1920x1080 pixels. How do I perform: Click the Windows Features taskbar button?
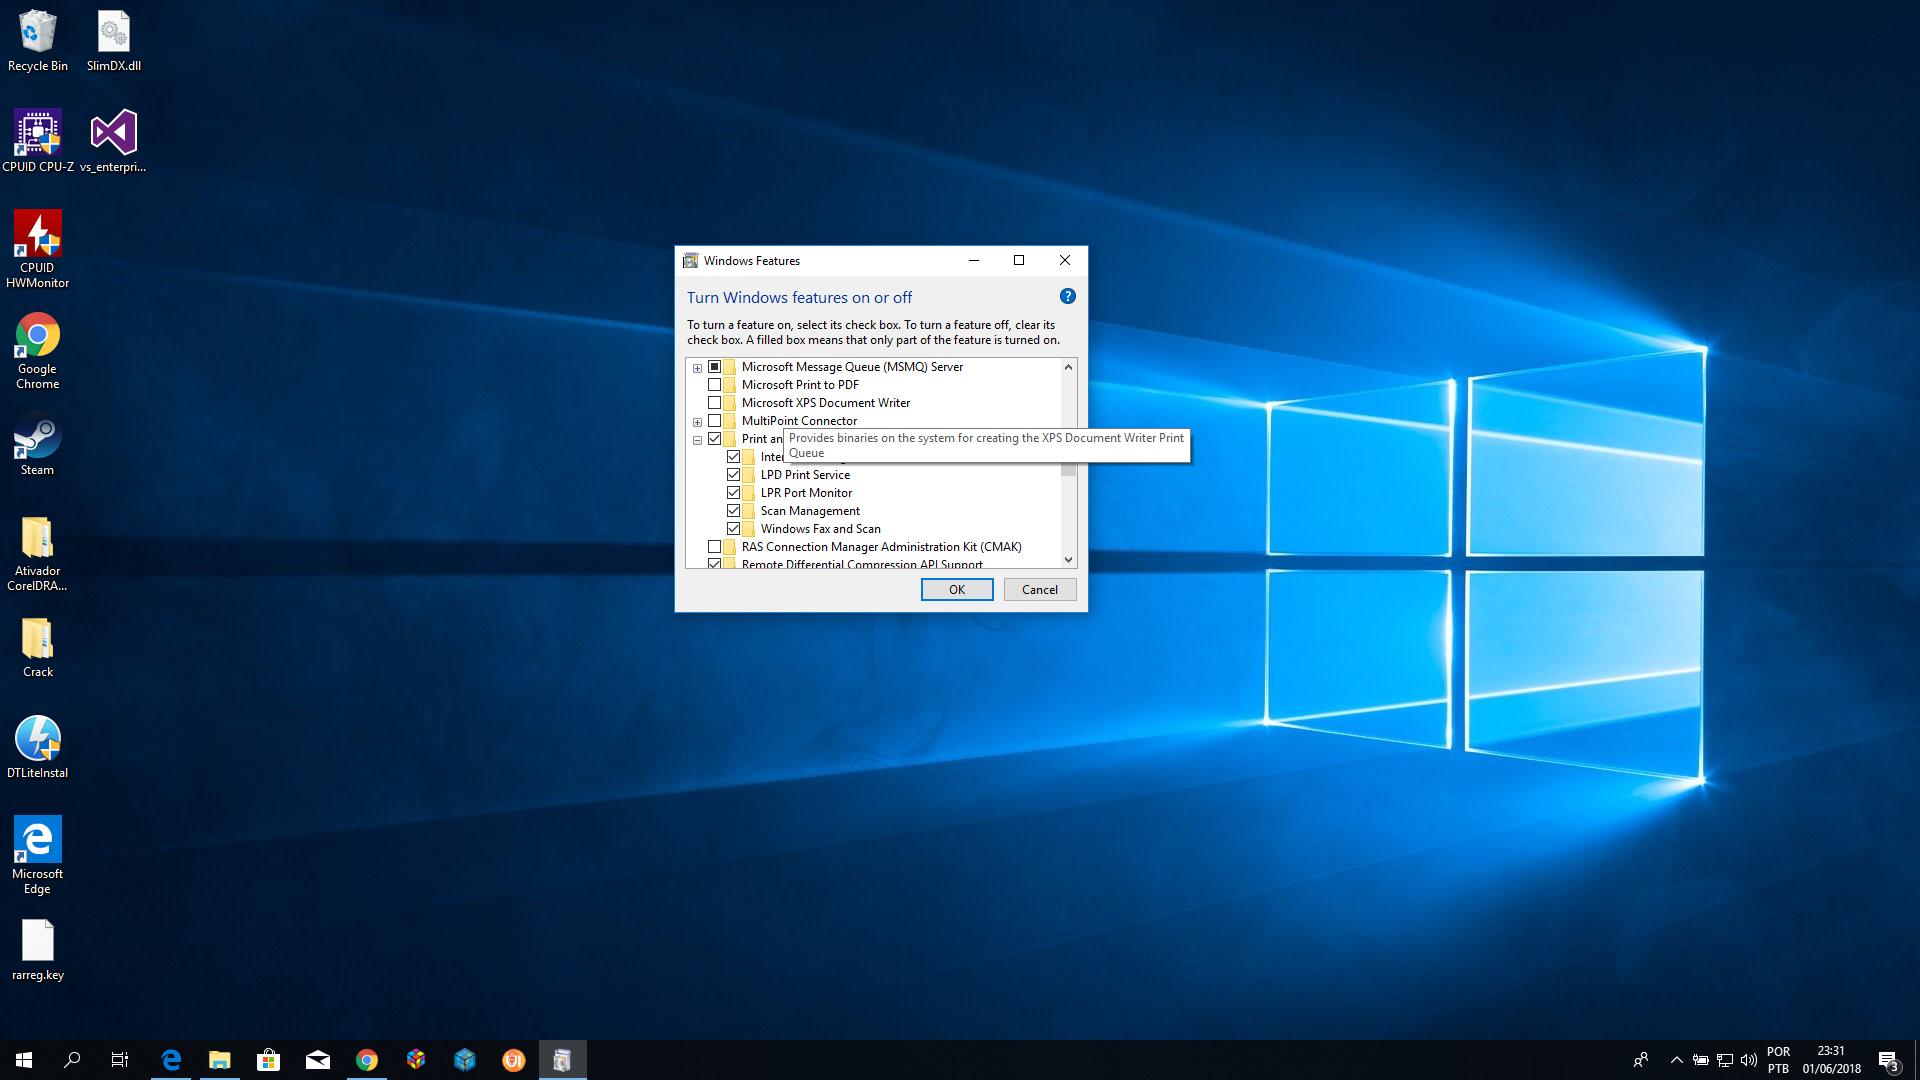[562, 1060]
